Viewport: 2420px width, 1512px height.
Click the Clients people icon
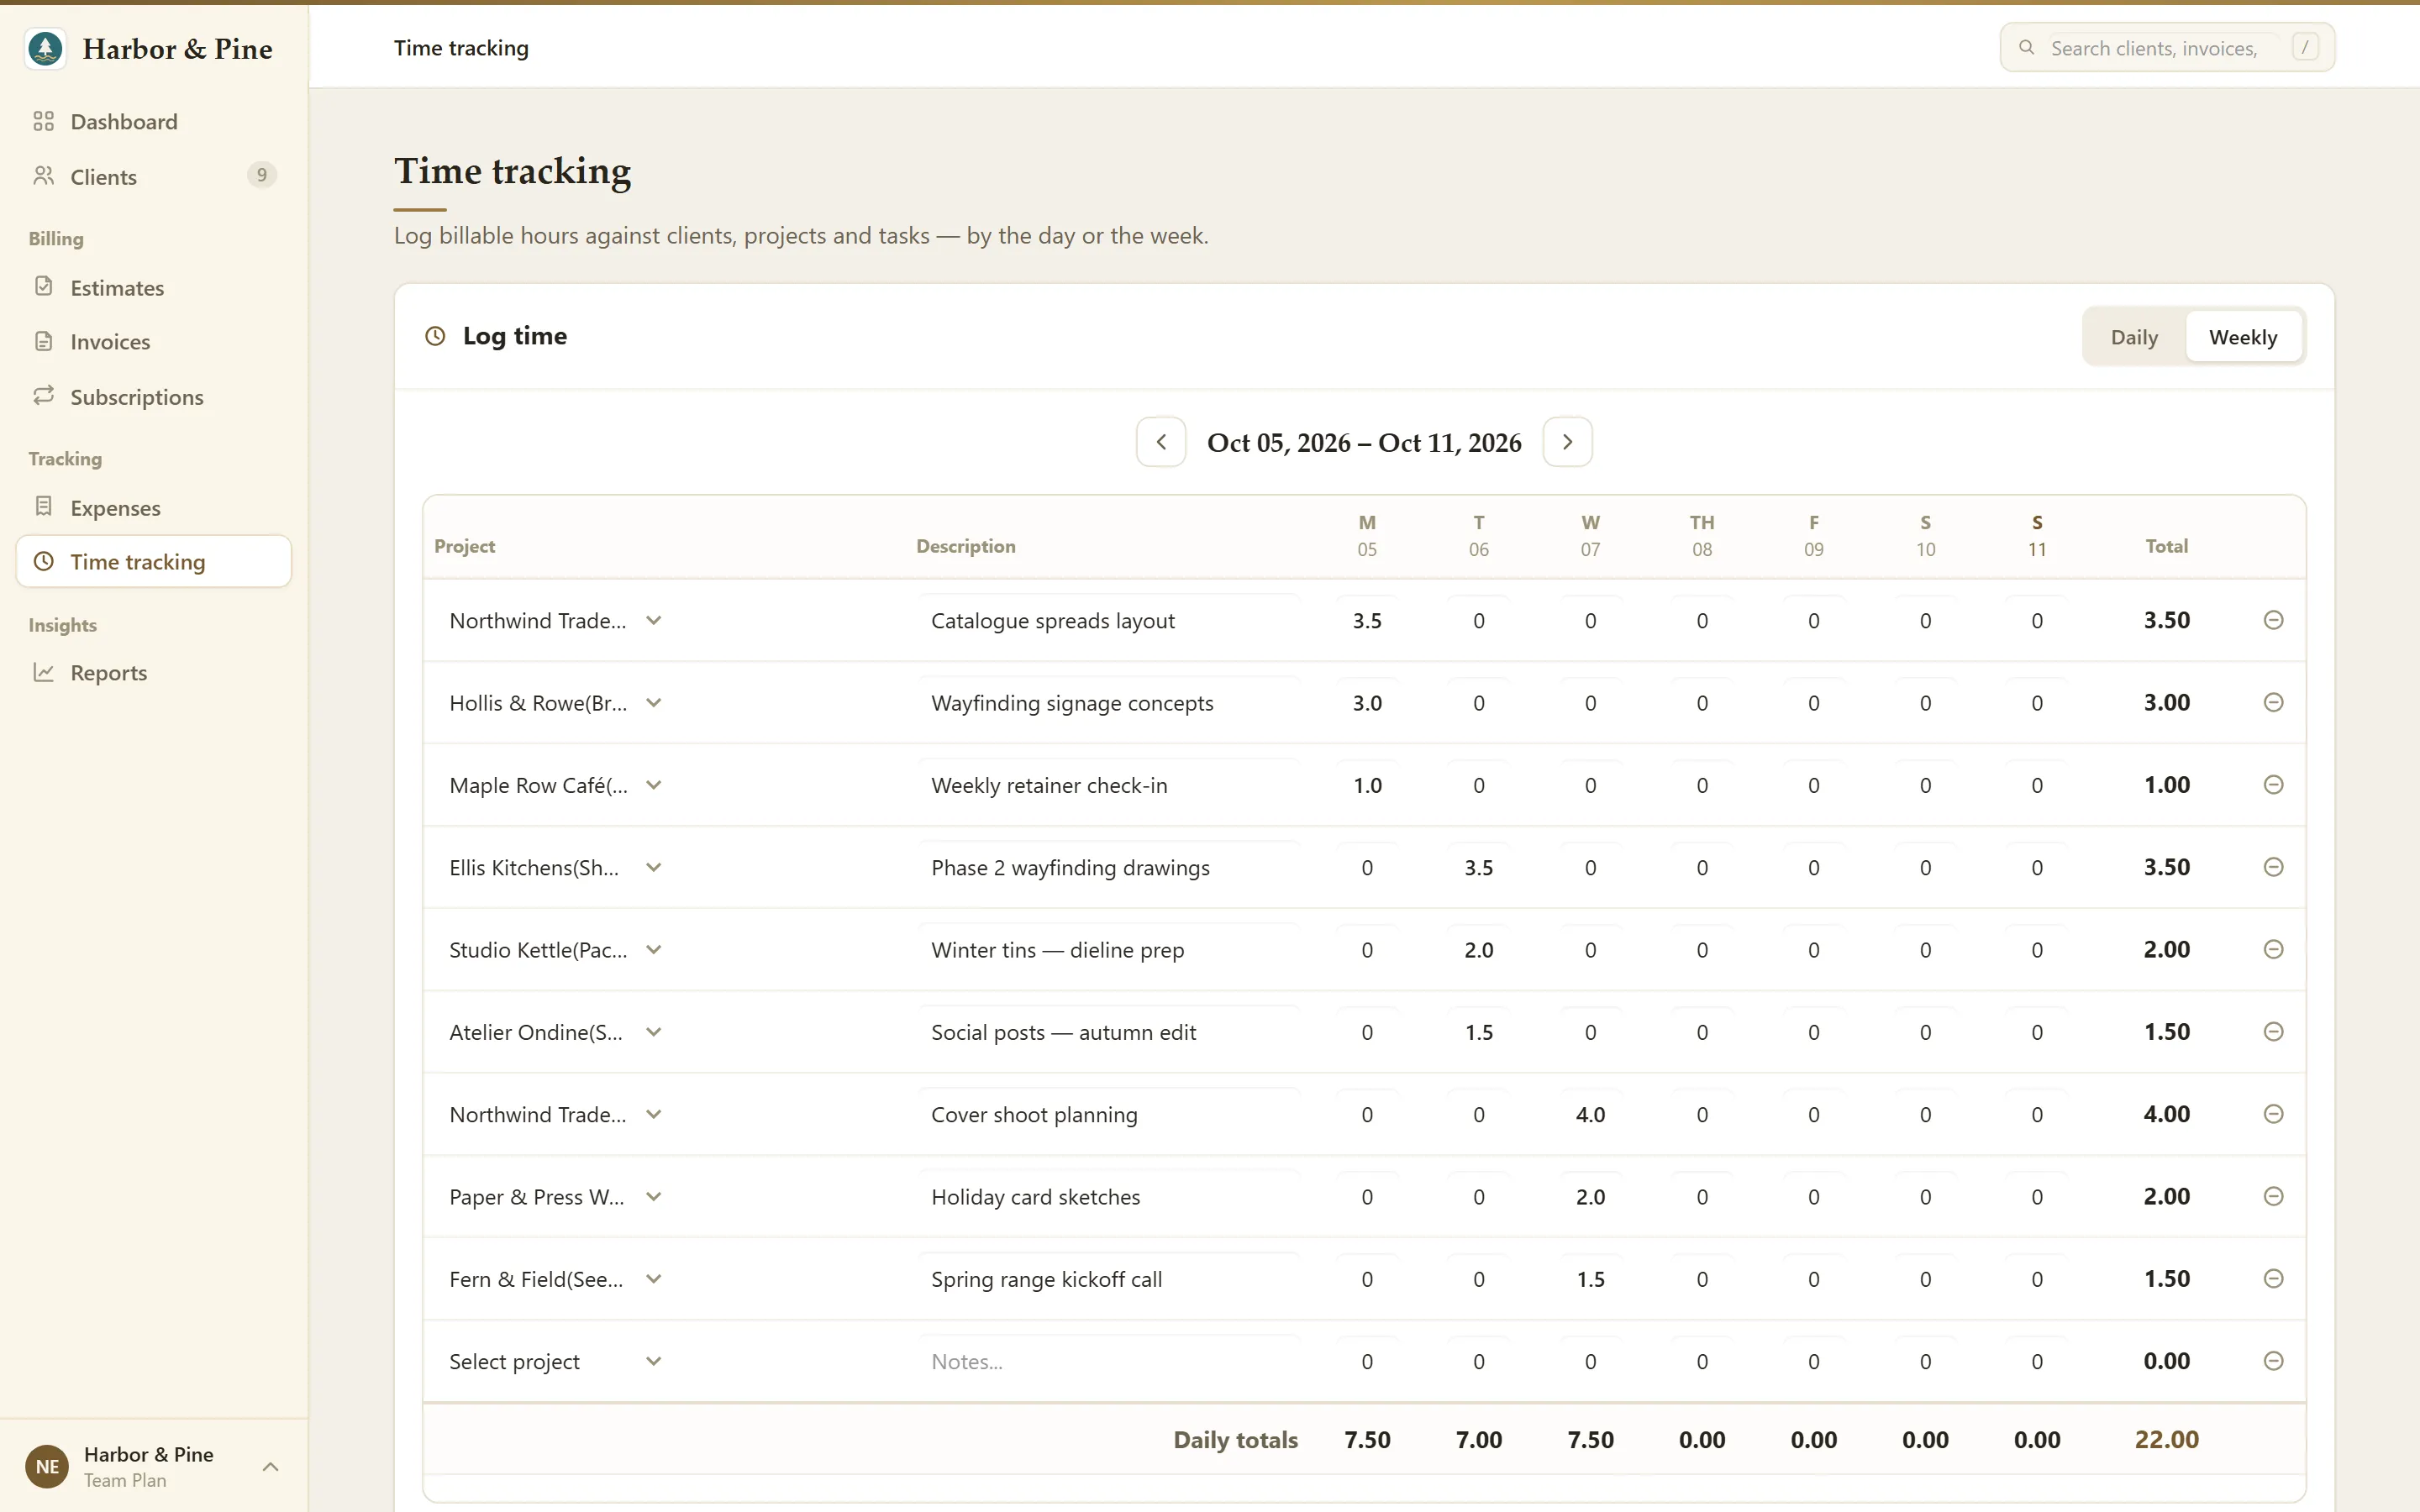(x=43, y=176)
